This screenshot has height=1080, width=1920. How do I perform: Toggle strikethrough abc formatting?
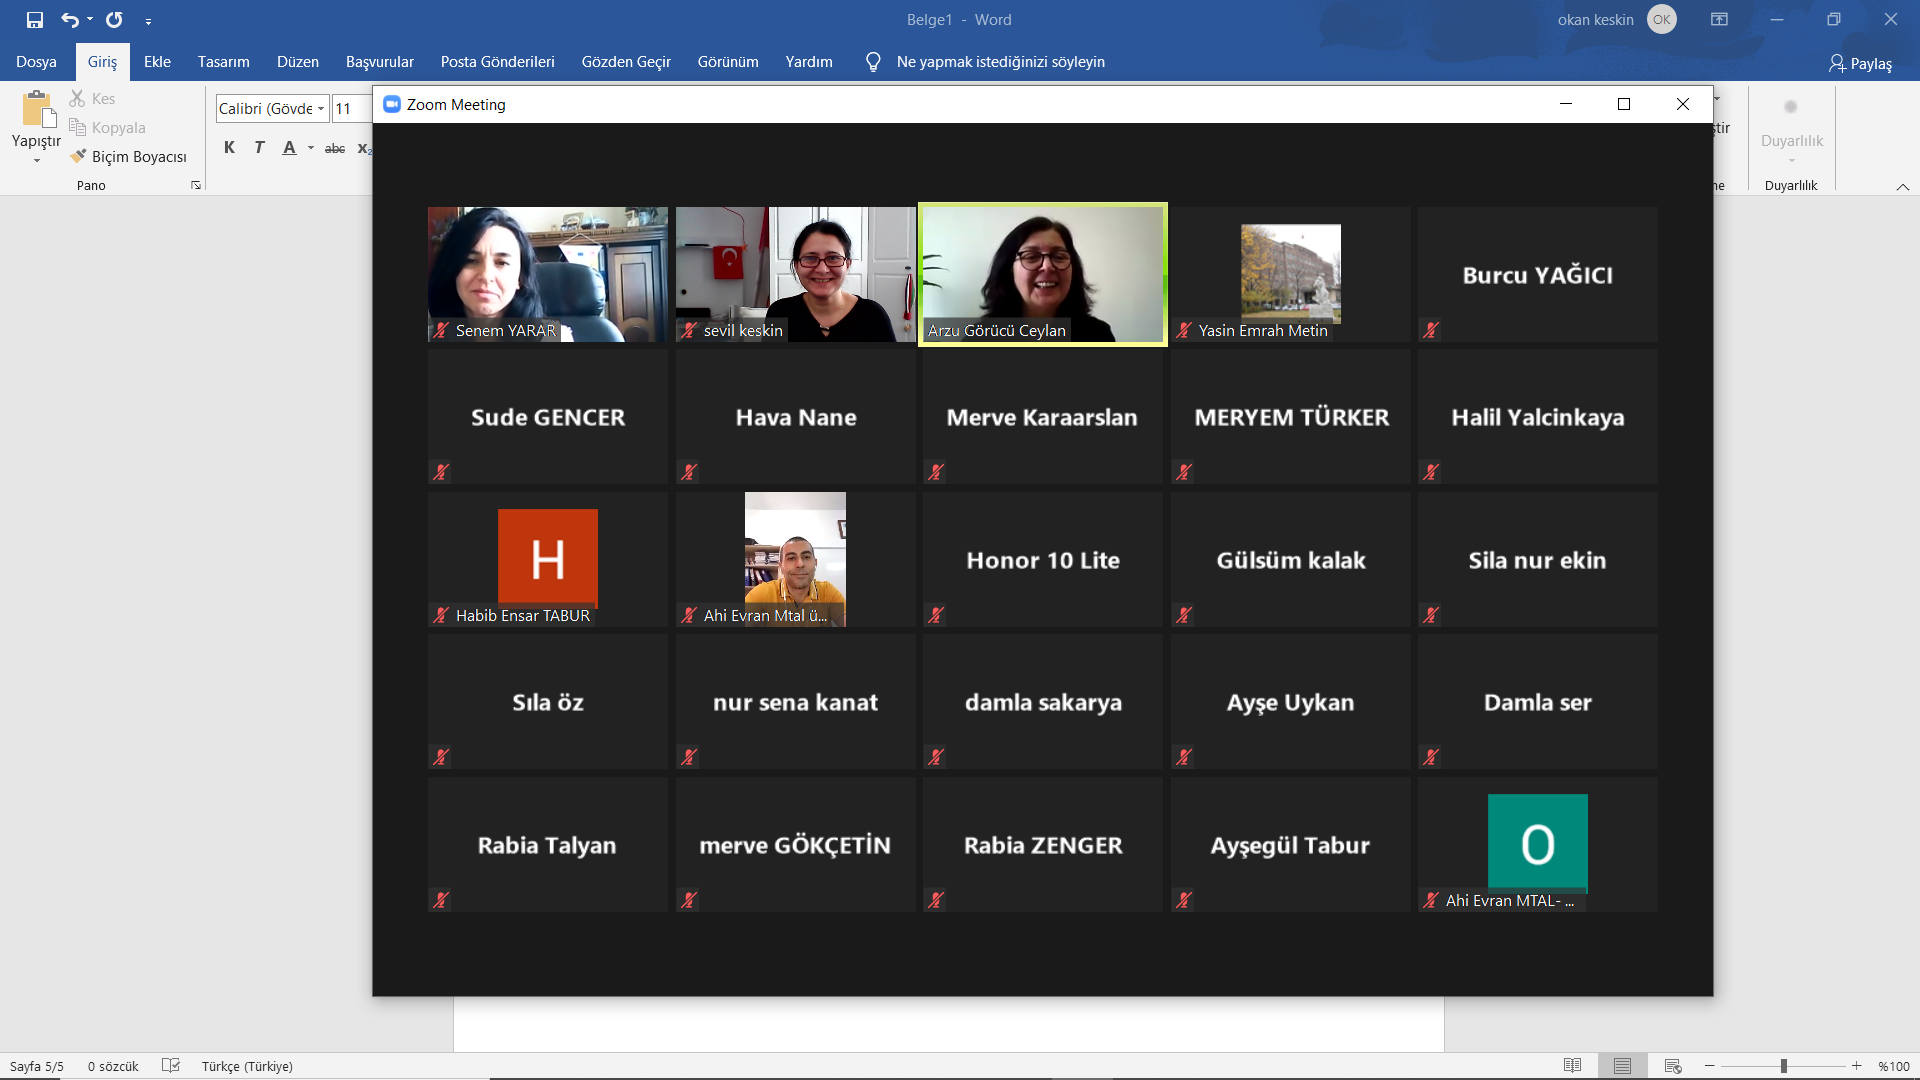pos(335,148)
